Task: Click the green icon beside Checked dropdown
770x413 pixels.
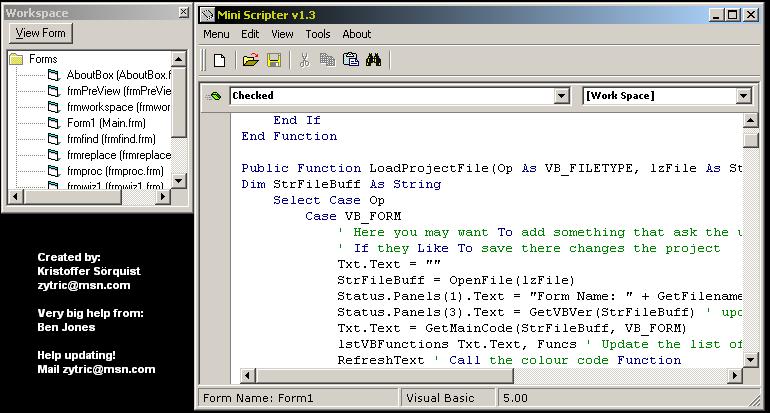Action: (215, 96)
